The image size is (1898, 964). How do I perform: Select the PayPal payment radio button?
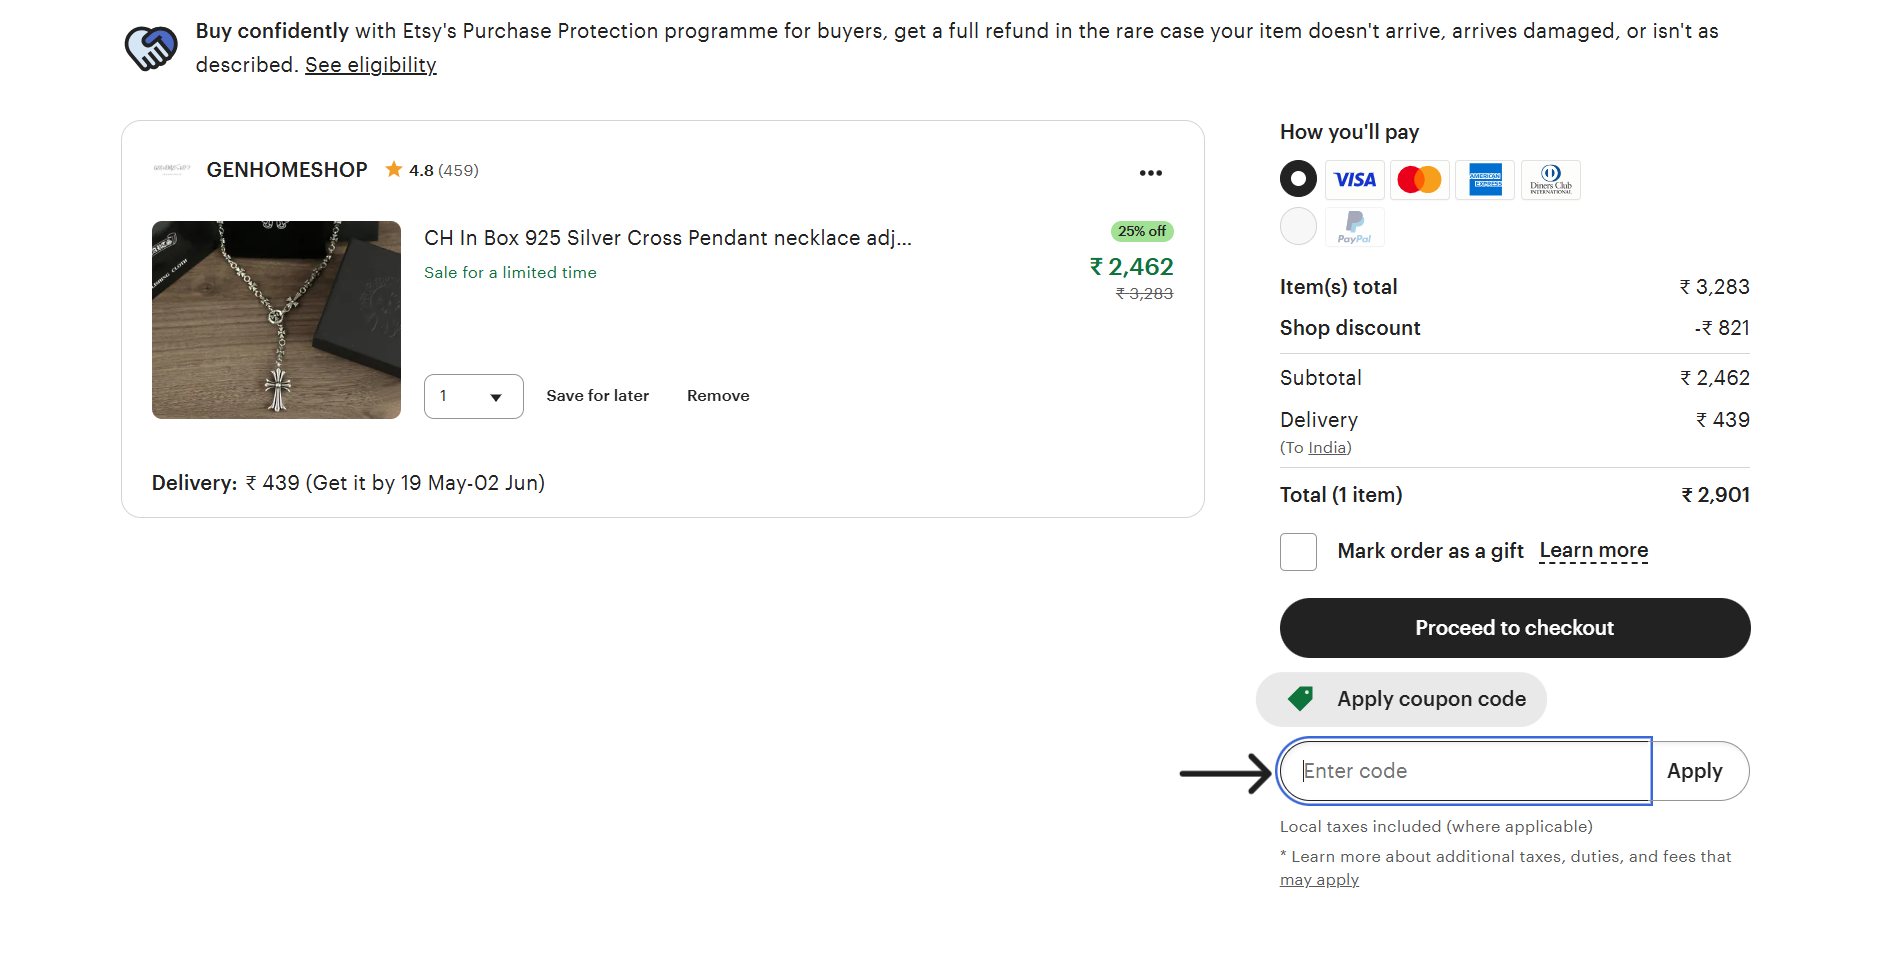point(1298,226)
